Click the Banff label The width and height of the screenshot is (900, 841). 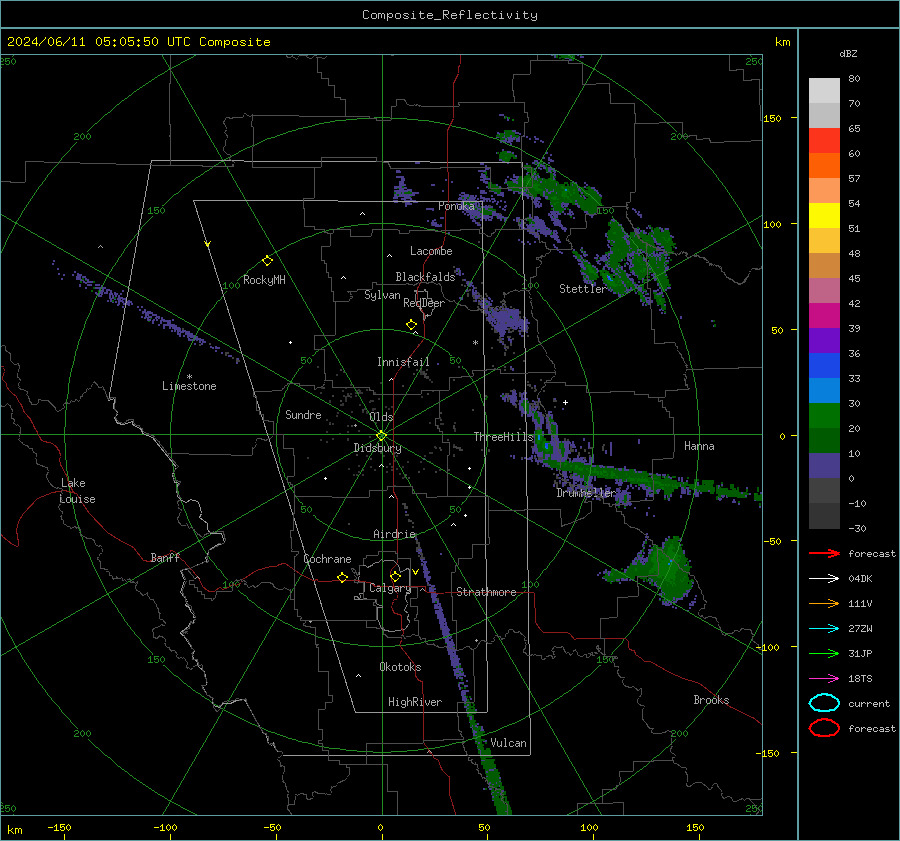165,557
